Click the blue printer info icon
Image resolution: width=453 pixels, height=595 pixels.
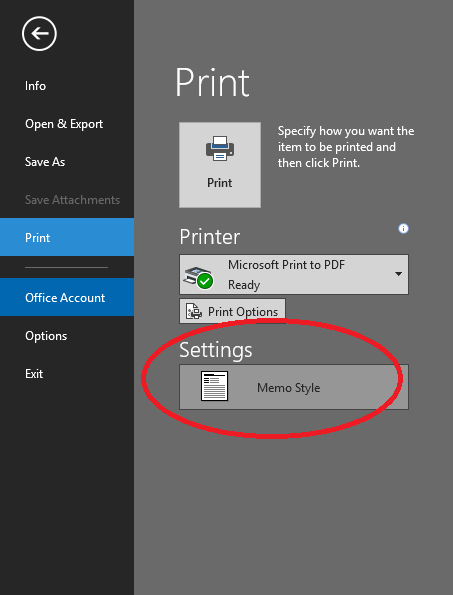point(403,228)
